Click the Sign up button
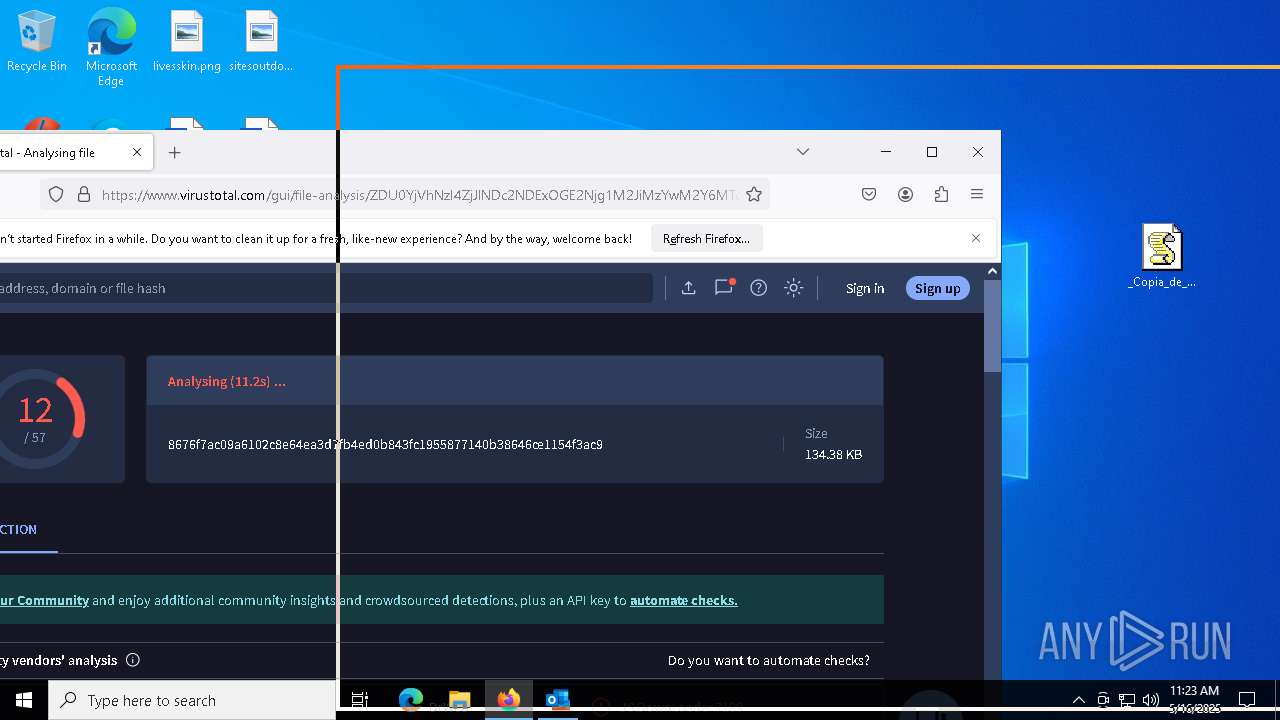The height and width of the screenshot is (720, 1280). [937, 288]
